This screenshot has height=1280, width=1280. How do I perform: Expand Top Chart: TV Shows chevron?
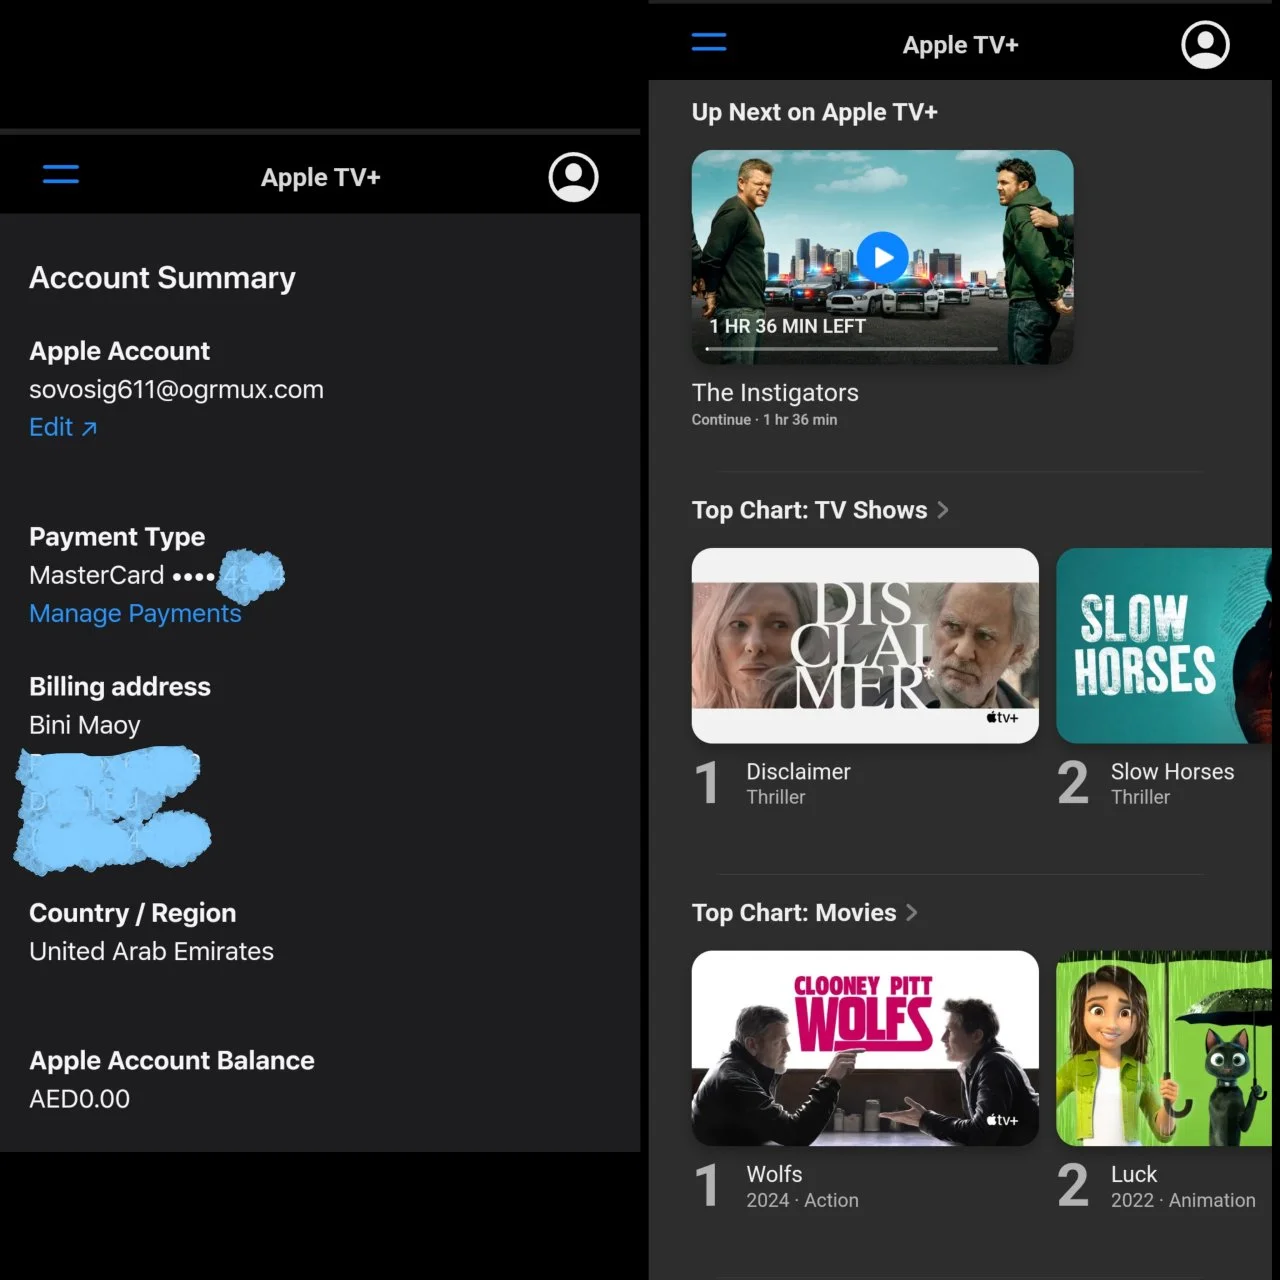[x=942, y=510]
